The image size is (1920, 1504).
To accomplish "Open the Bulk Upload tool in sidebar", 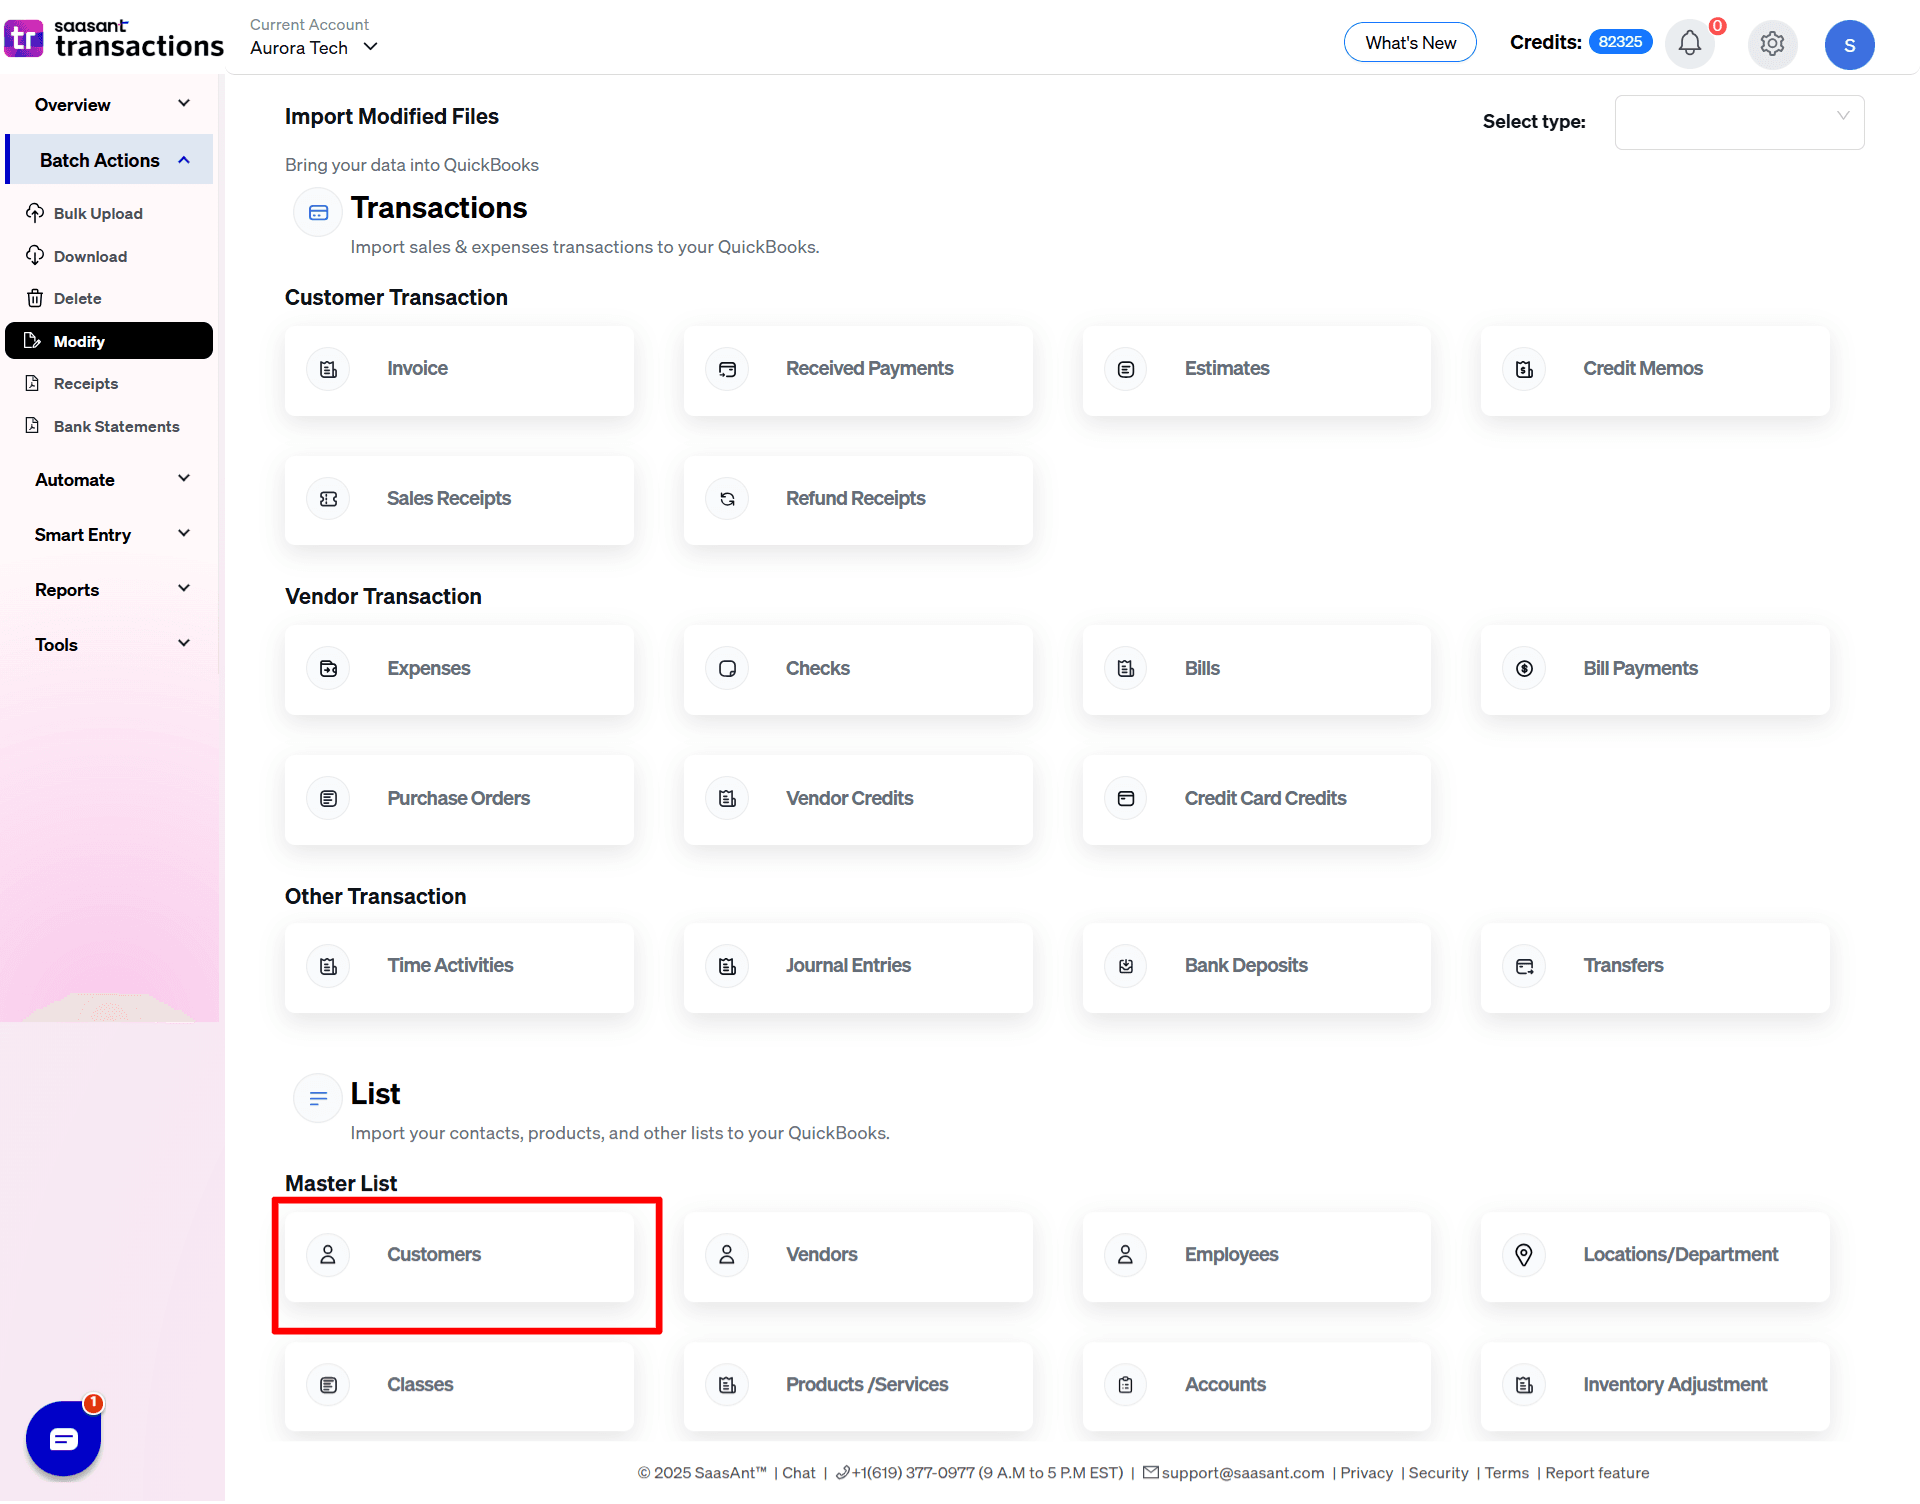I will (x=97, y=213).
